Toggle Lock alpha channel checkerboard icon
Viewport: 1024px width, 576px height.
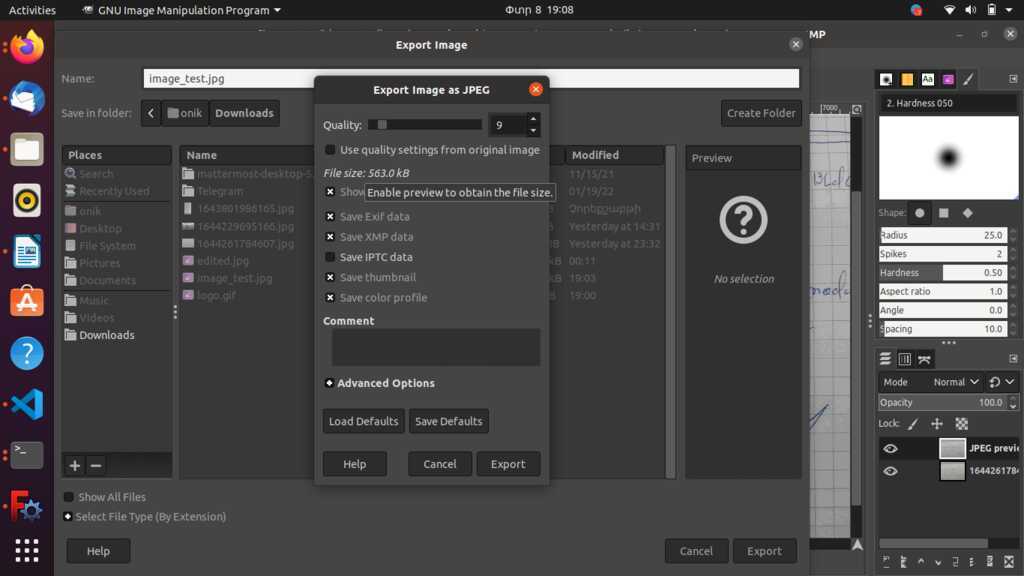click(961, 424)
